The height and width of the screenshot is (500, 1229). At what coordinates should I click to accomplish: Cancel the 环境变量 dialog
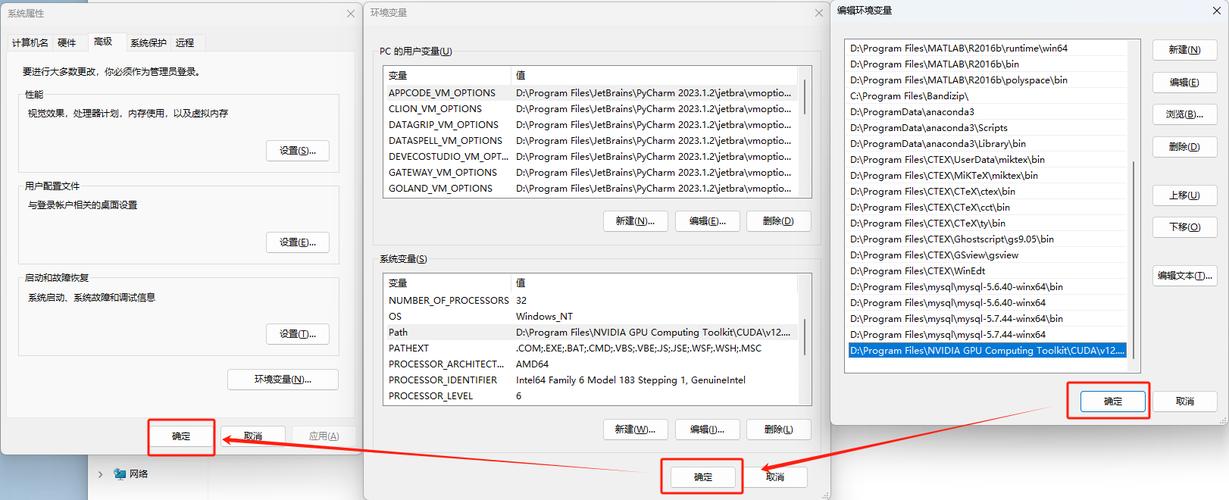coord(775,477)
